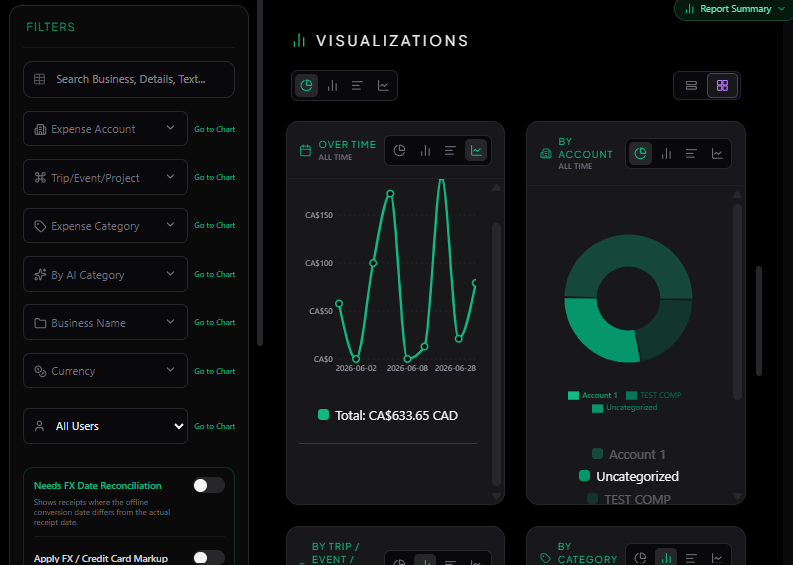This screenshot has height=565, width=793.
Task: Select the global vertical bar chart icon
Action: (332, 85)
